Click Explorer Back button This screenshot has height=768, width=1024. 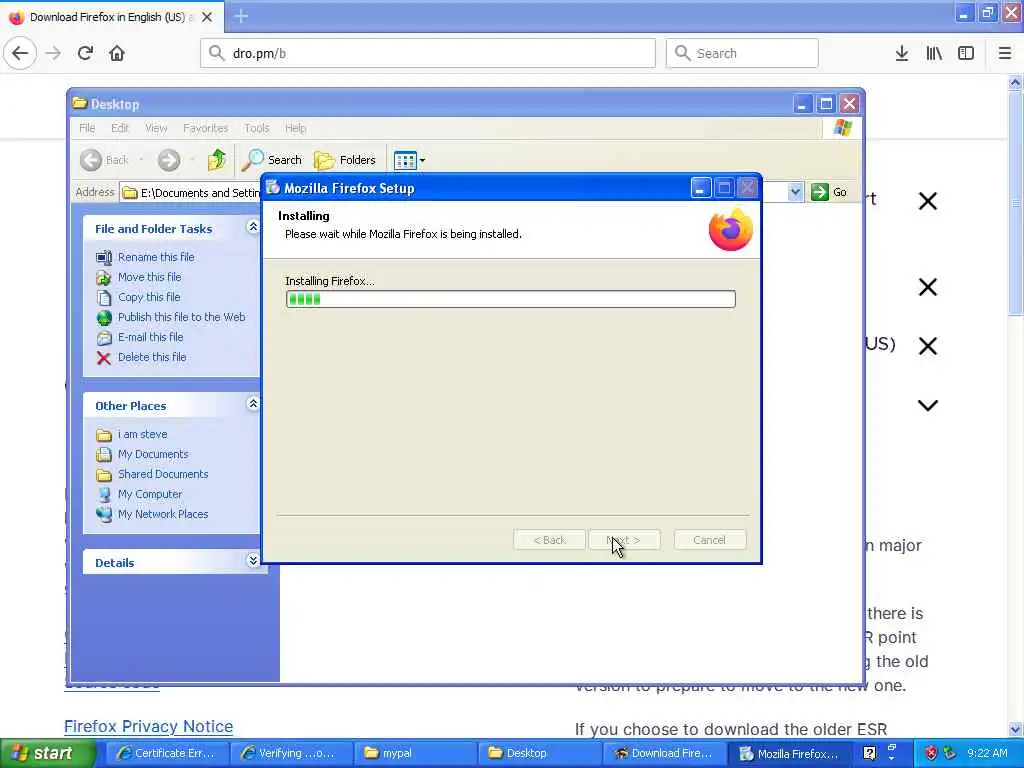coord(104,160)
